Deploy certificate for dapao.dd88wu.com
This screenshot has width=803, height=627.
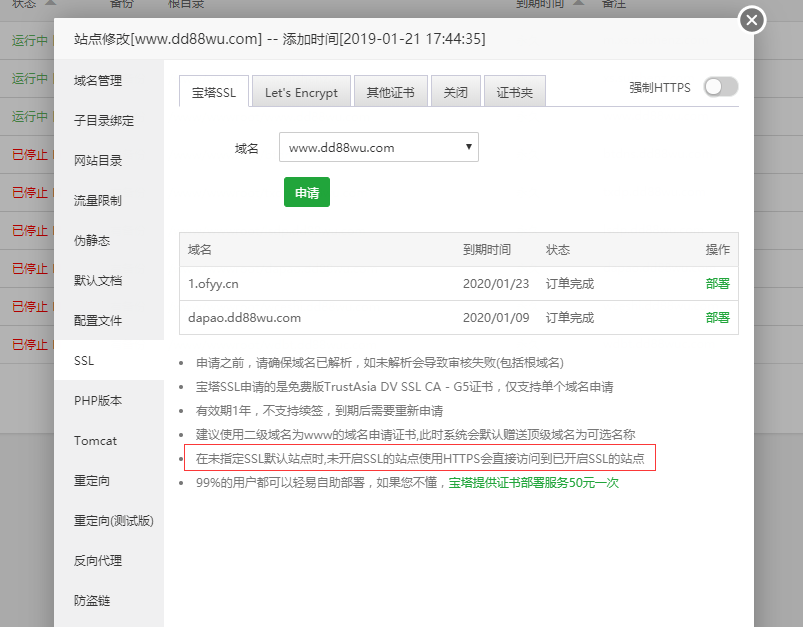717,318
